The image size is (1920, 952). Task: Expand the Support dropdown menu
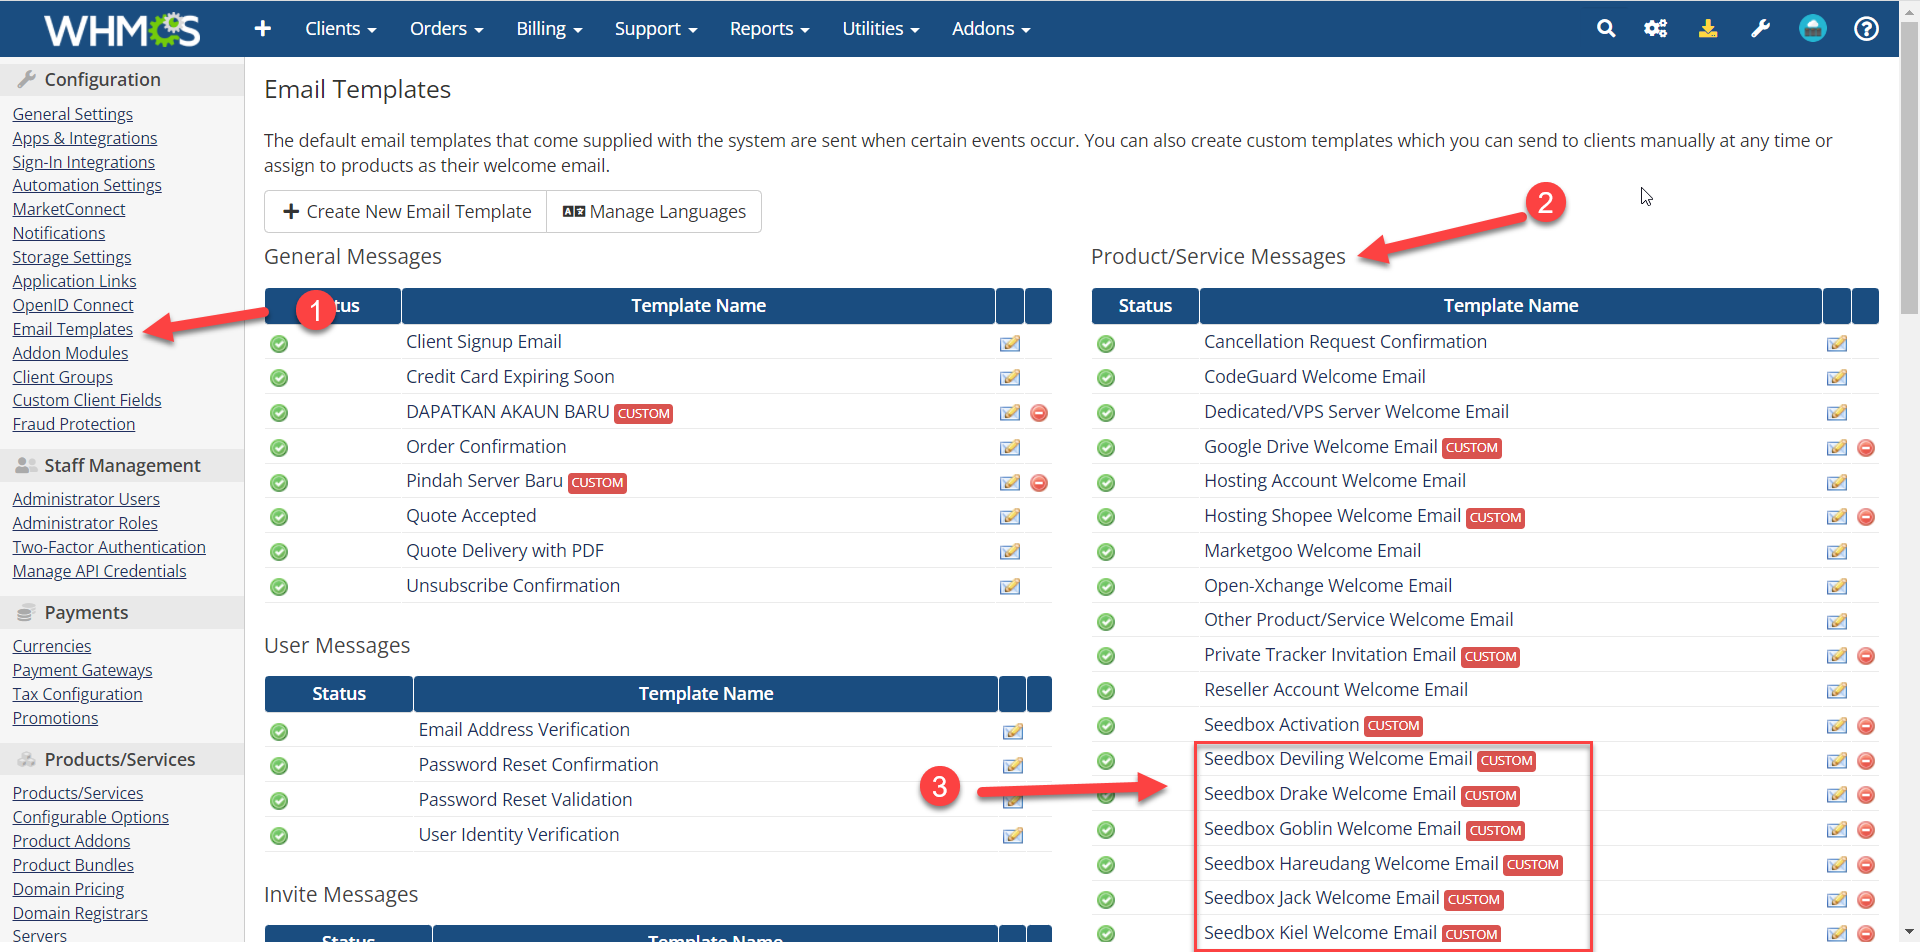click(x=656, y=29)
